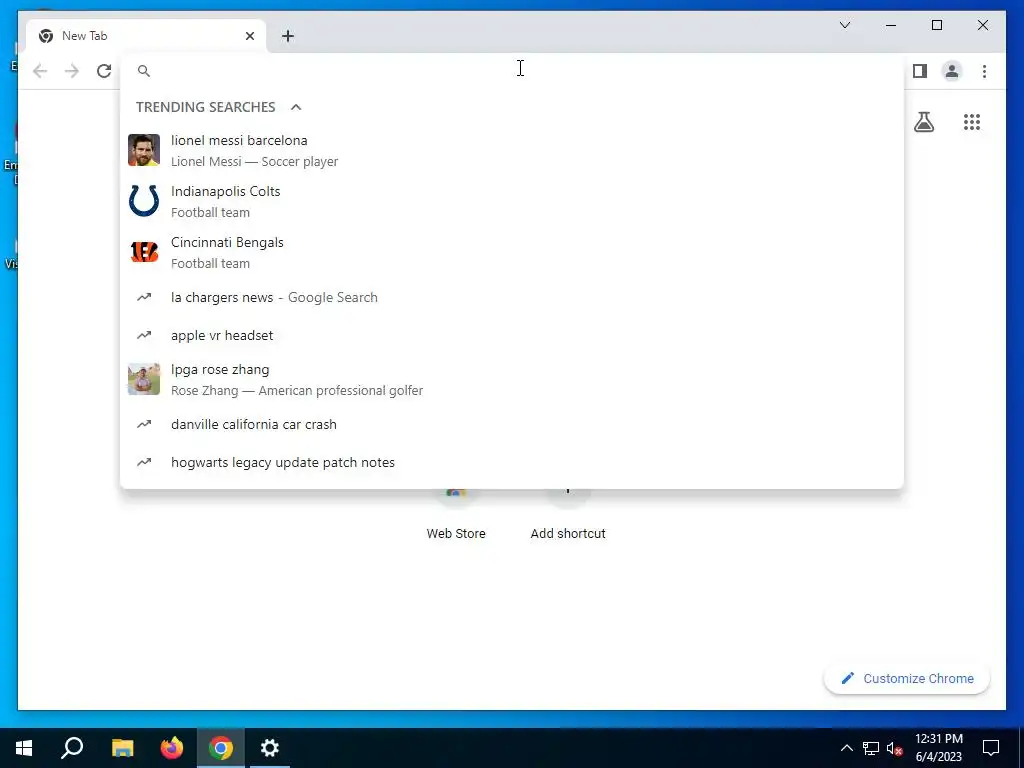
Task: Open the side panel icon
Action: (x=920, y=71)
